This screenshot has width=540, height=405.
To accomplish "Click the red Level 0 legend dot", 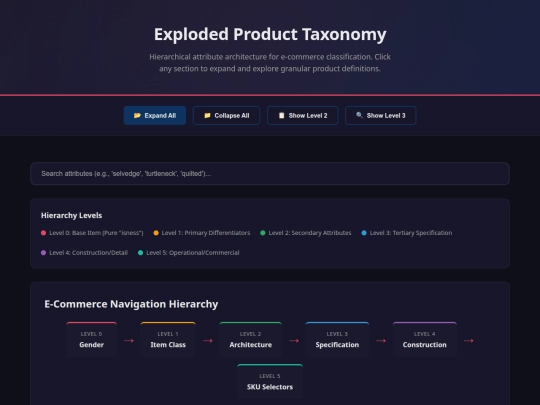I will click(43, 233).
